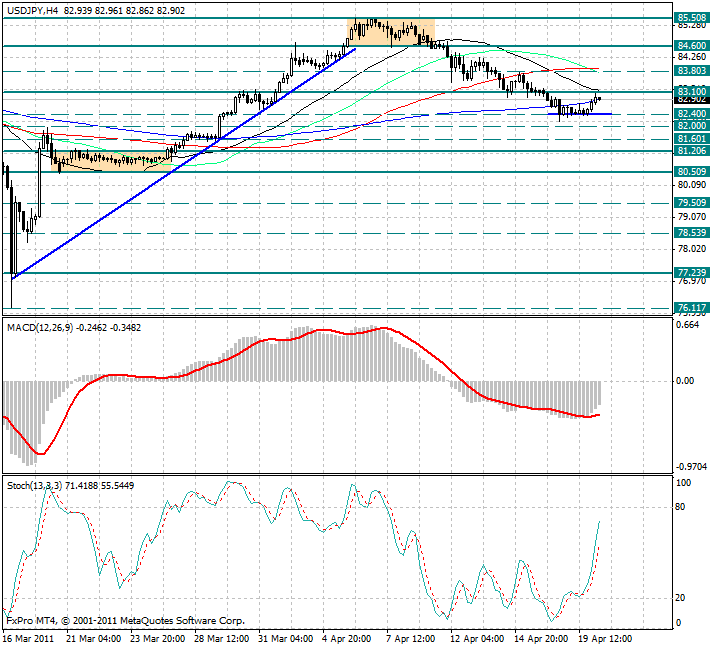Image resolution: width=710 pixels, height=646 pixels.
Task: Click the 19 Apr 12:00 time marker
Action: pyautogui.click(x=607, y=637)
